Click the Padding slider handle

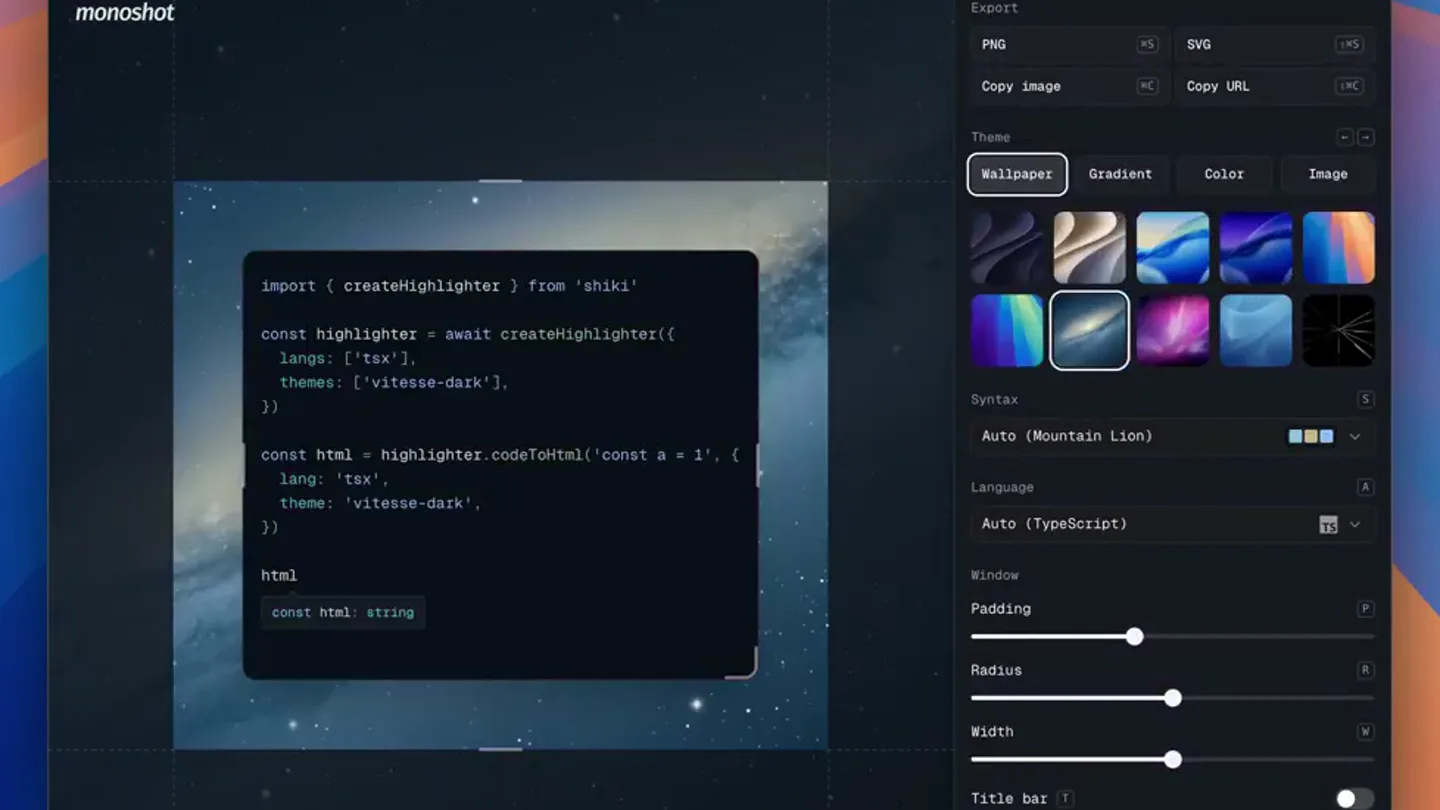click(x=1134, y=637)
